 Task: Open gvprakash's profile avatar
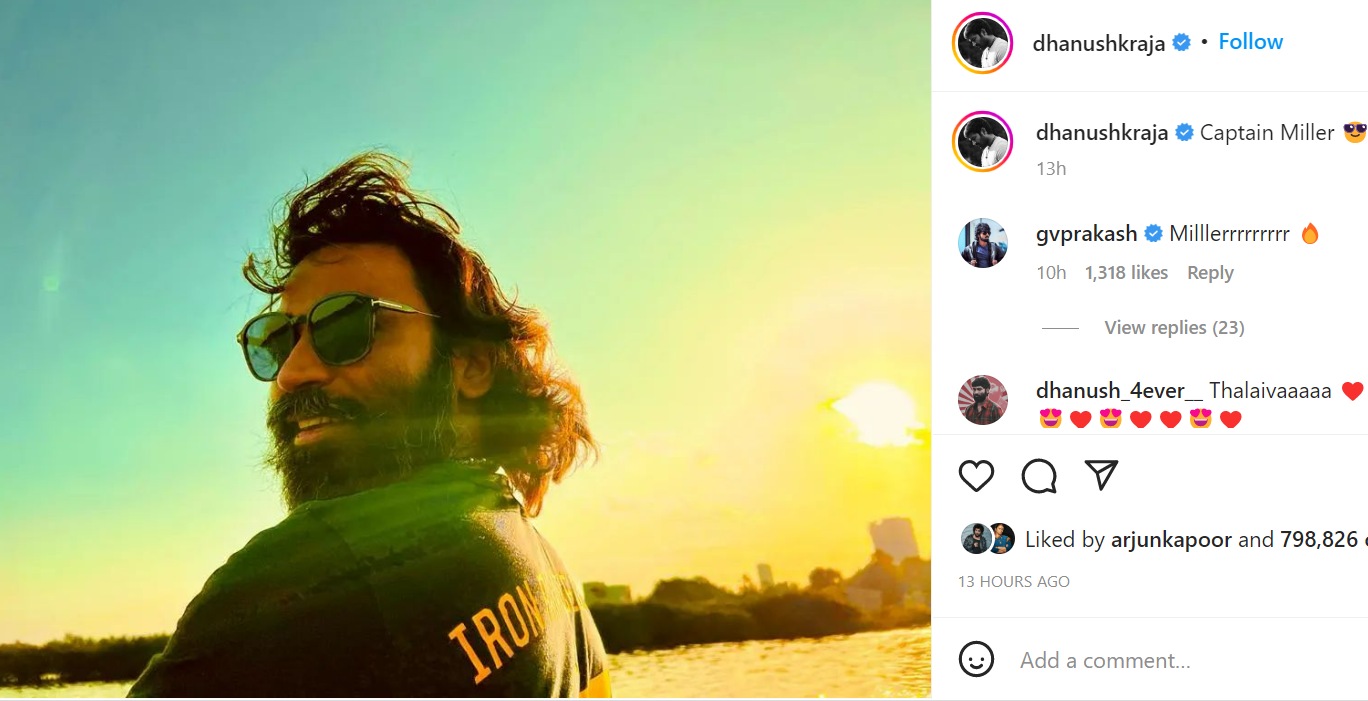982,243
